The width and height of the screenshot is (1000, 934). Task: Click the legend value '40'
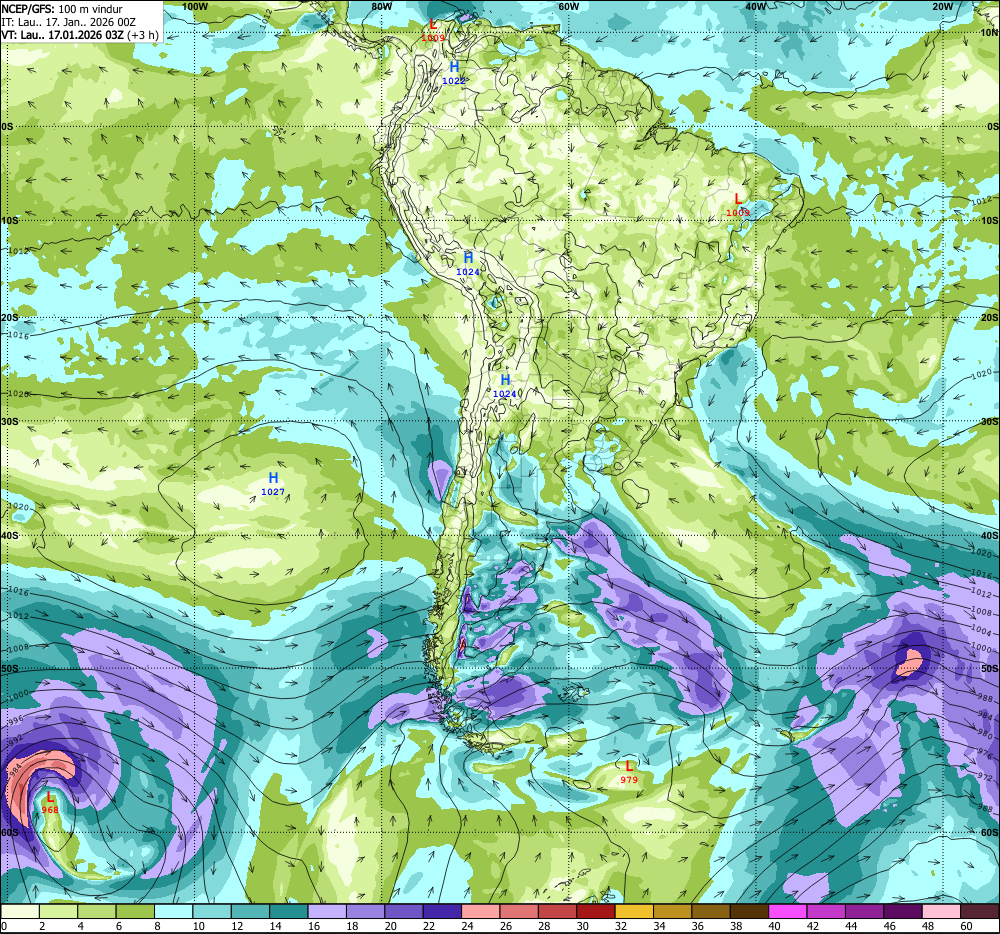click(774, 926)
